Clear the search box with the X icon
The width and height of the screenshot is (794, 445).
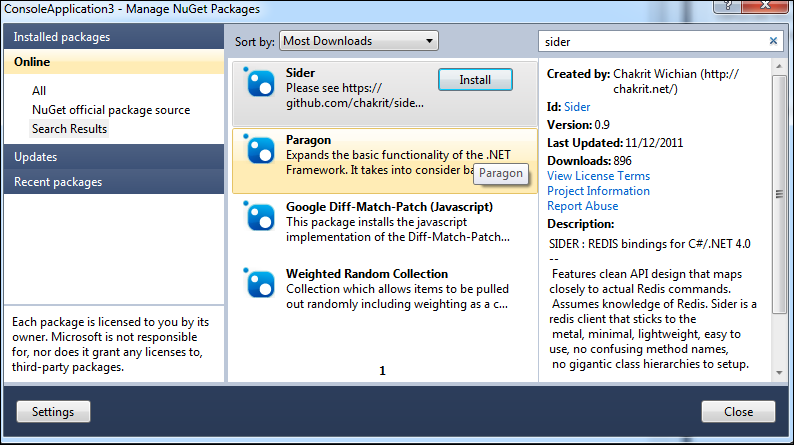coord(773,41)
